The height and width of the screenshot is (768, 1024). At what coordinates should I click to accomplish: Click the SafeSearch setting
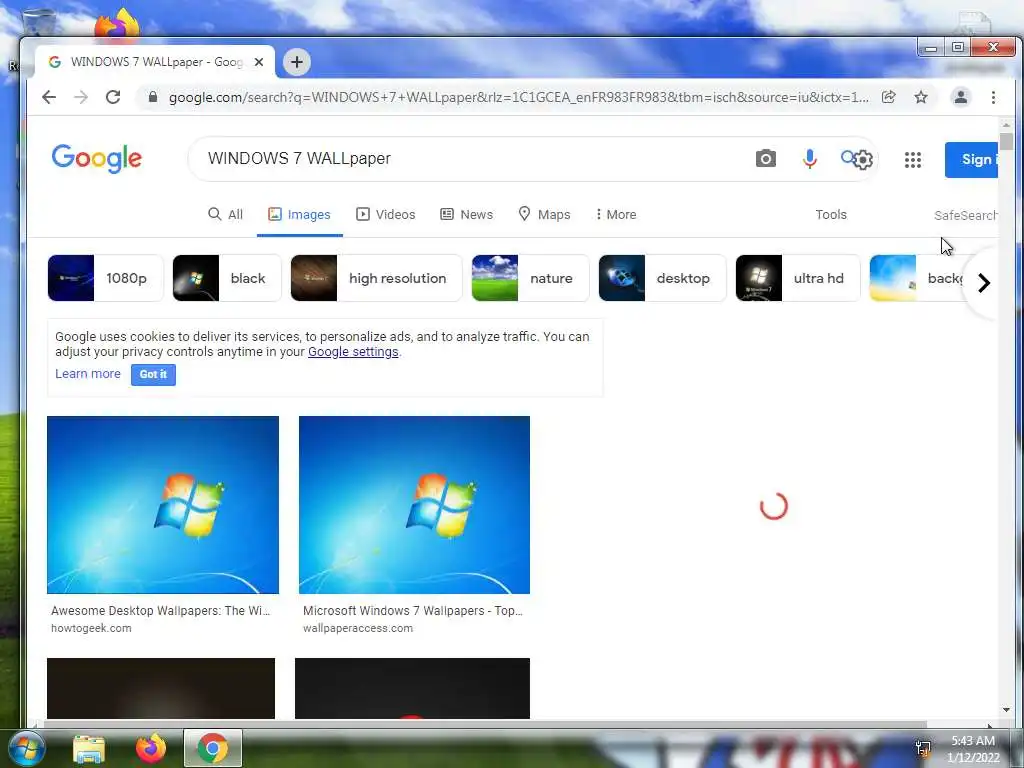[965, 216]
